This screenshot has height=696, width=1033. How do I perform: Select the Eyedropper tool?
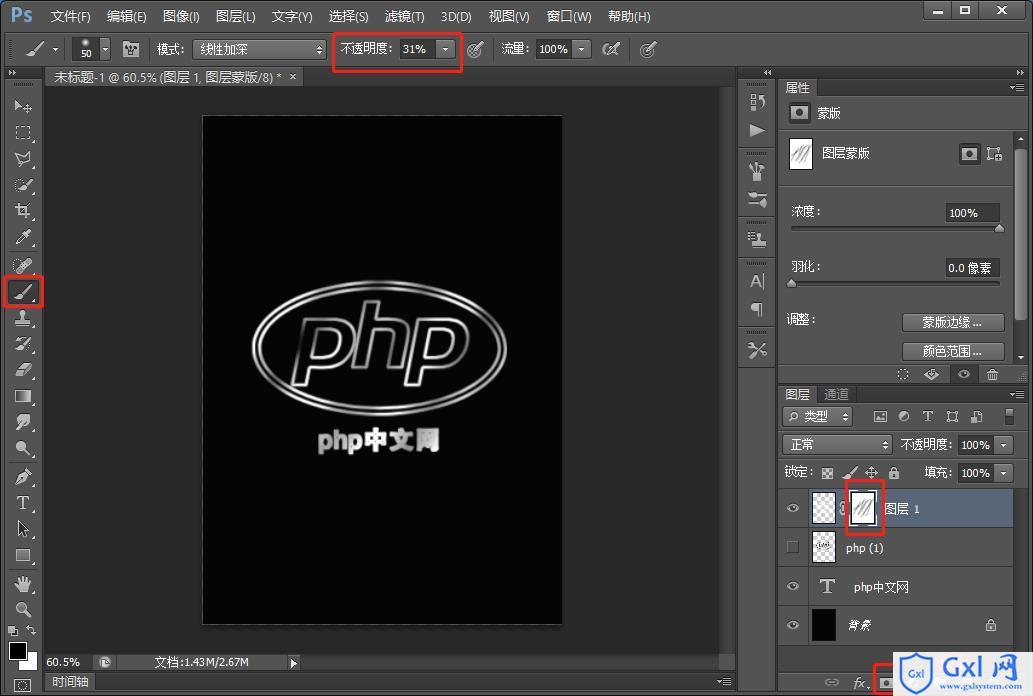pos(23,237)
